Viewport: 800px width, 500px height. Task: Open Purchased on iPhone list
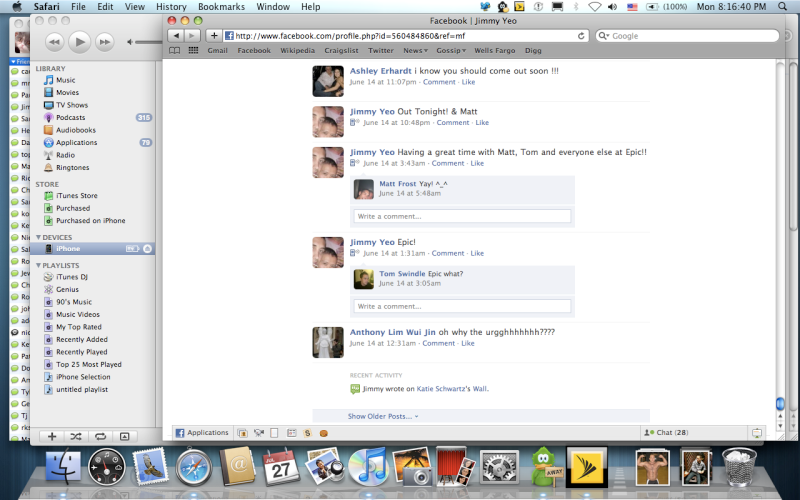90,220
